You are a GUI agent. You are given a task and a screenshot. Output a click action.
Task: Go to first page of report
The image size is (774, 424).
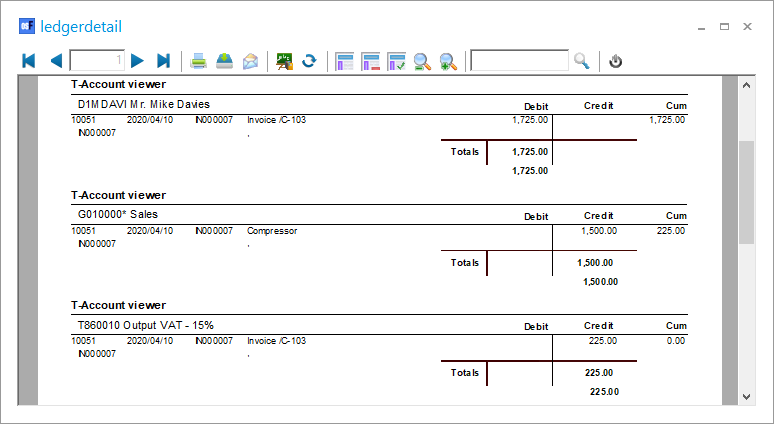pyautogui.click(x=28, y=61)
